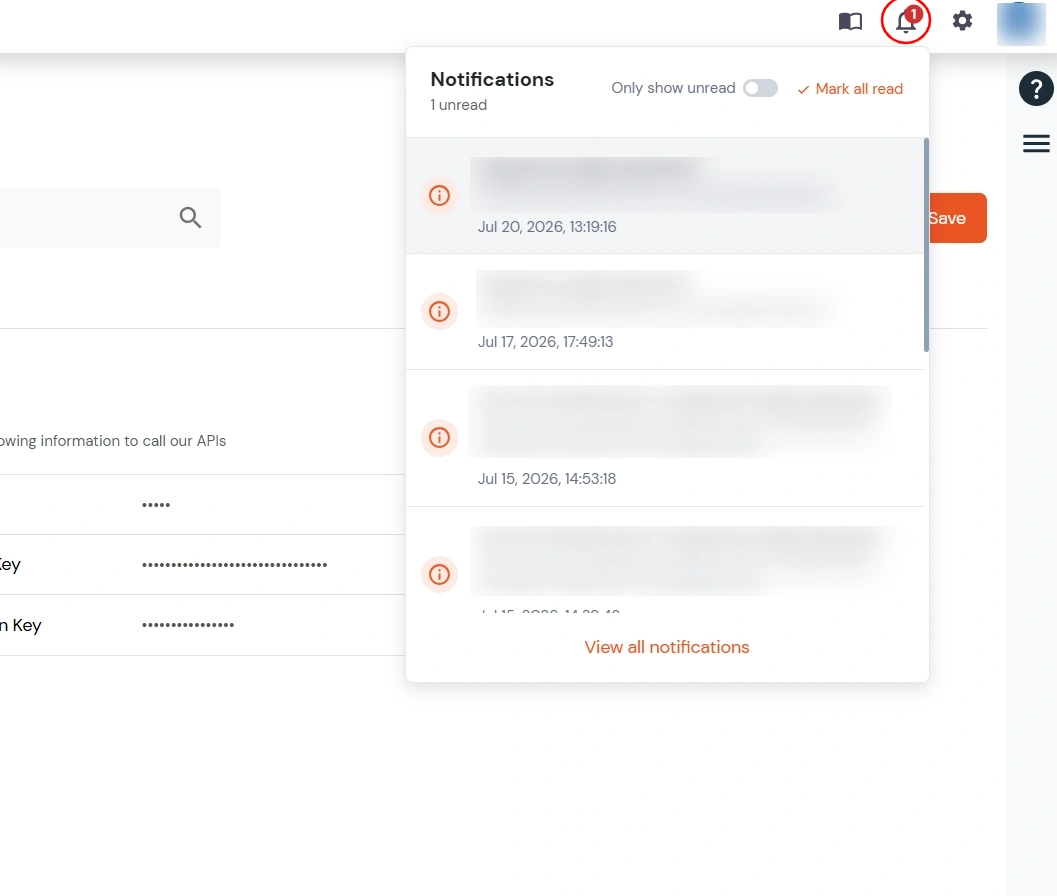This screenshot has height=896, width=1057.
Task: Toggle Only show unread switch
Action: pos(760,88)
